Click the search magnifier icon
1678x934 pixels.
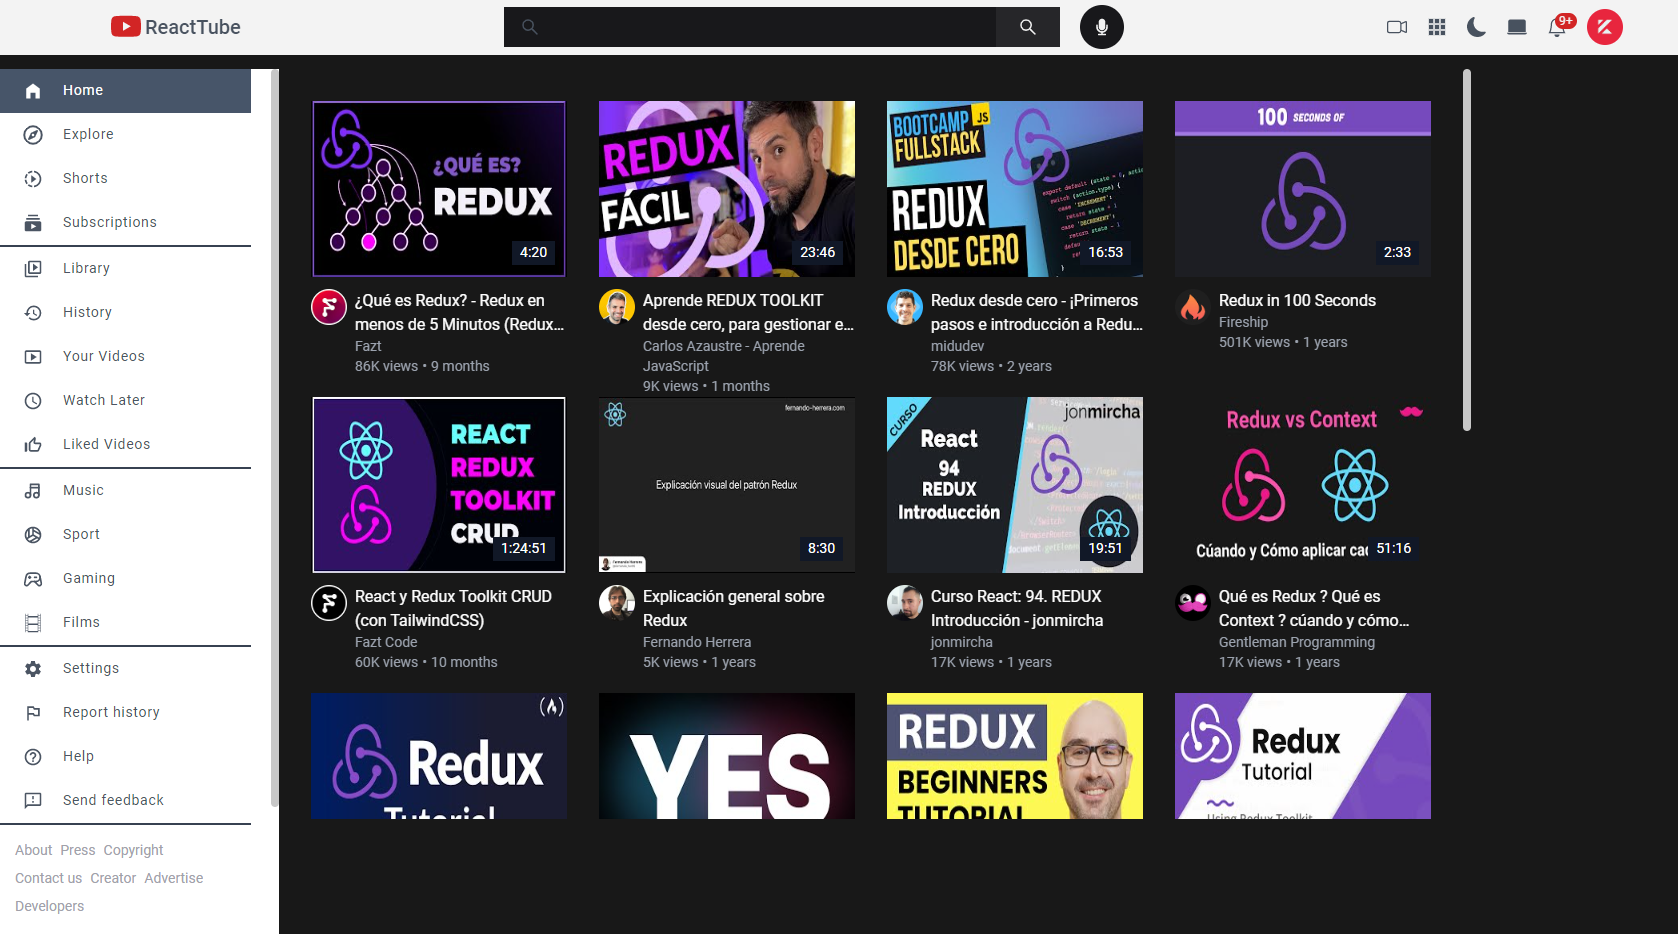click(1027, 27)
